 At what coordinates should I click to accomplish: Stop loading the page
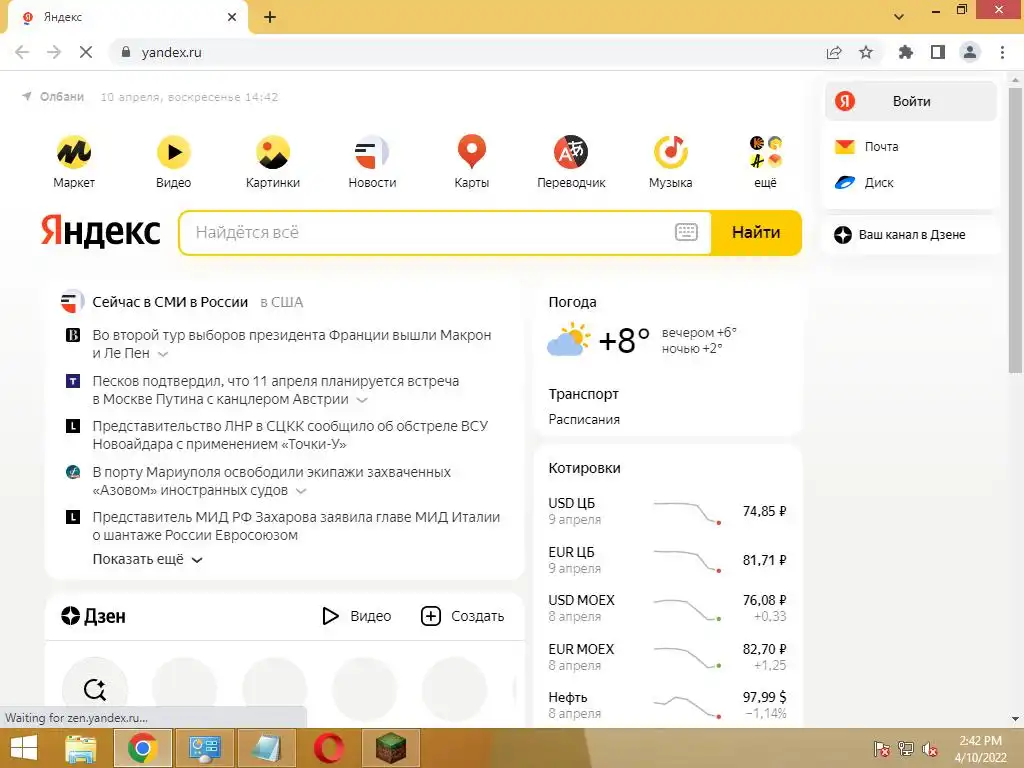(x=86, y=52)
